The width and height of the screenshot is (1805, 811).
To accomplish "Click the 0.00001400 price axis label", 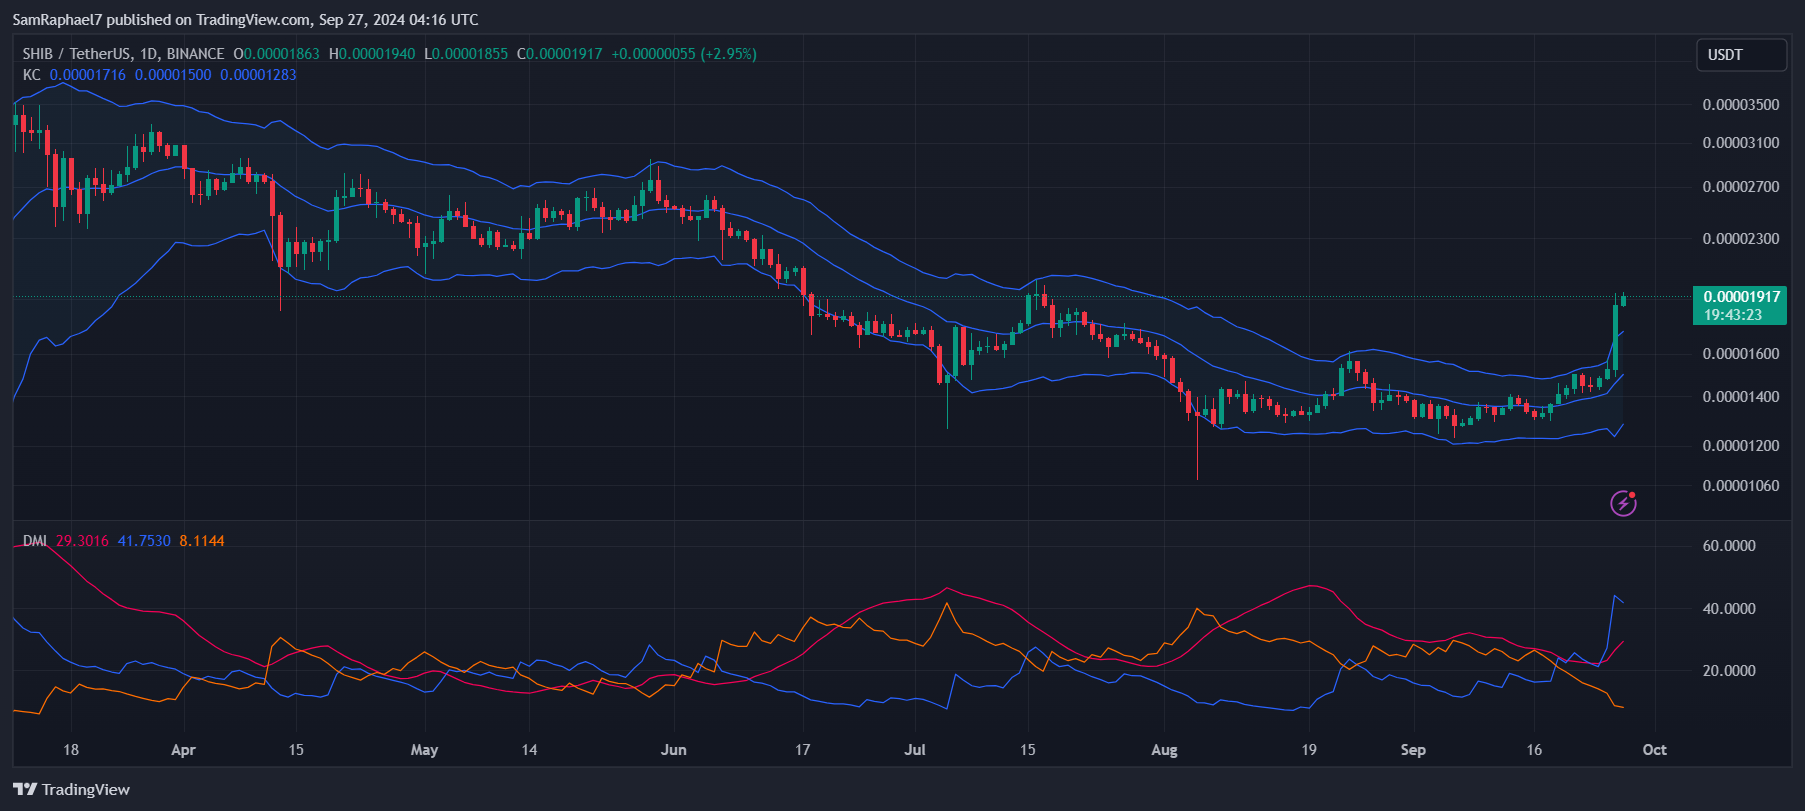I will click(1741, 397).
